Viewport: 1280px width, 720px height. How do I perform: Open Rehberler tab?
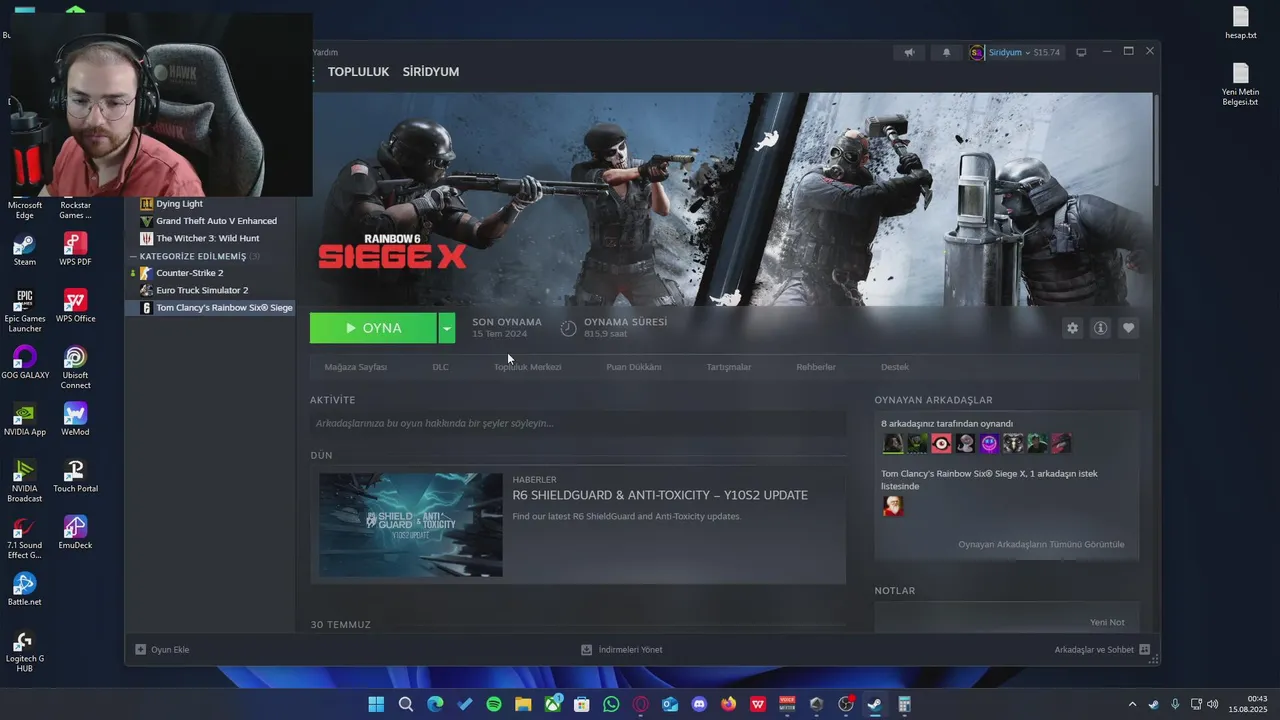pos(816,367)
